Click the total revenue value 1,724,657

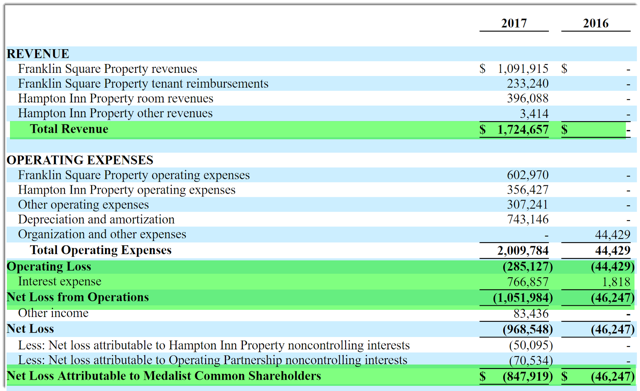(523, 129)
